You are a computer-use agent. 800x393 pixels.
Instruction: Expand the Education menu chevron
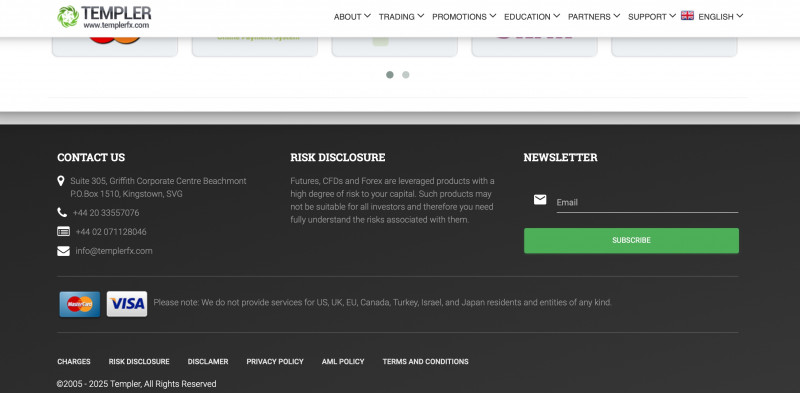(x=557, y=16)
